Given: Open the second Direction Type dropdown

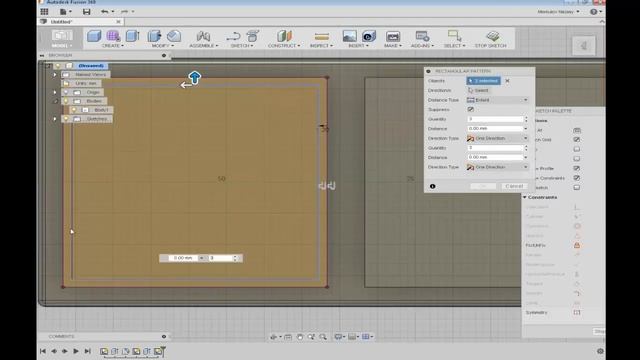Looking at the screenshot, I should tap(498, 167).
